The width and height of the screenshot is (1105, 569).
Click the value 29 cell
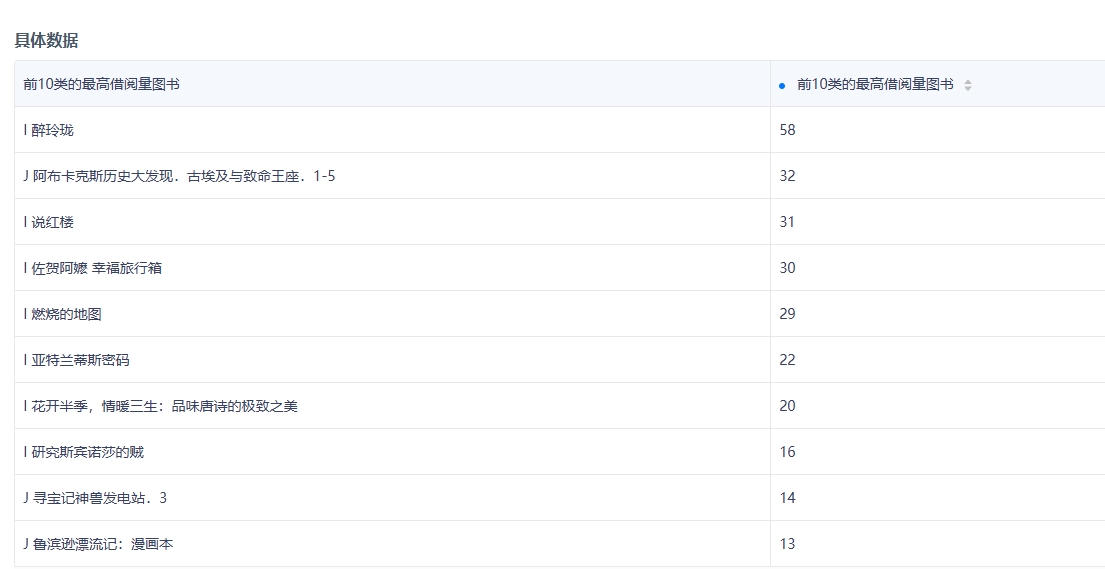(937, 314)
